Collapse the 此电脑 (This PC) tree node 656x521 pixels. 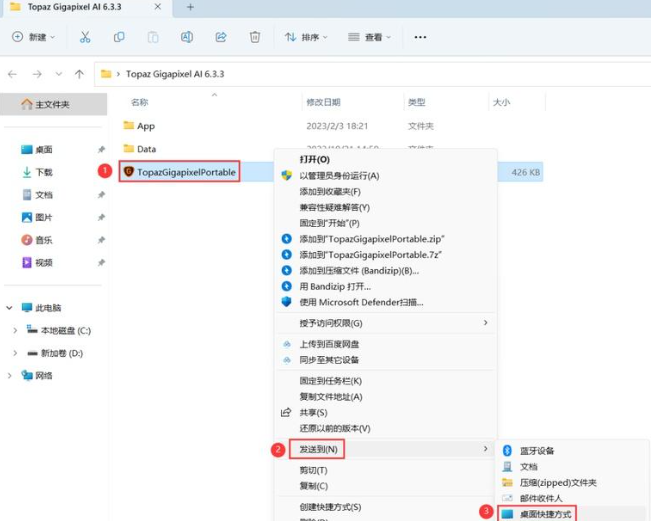tap(9, 308)
